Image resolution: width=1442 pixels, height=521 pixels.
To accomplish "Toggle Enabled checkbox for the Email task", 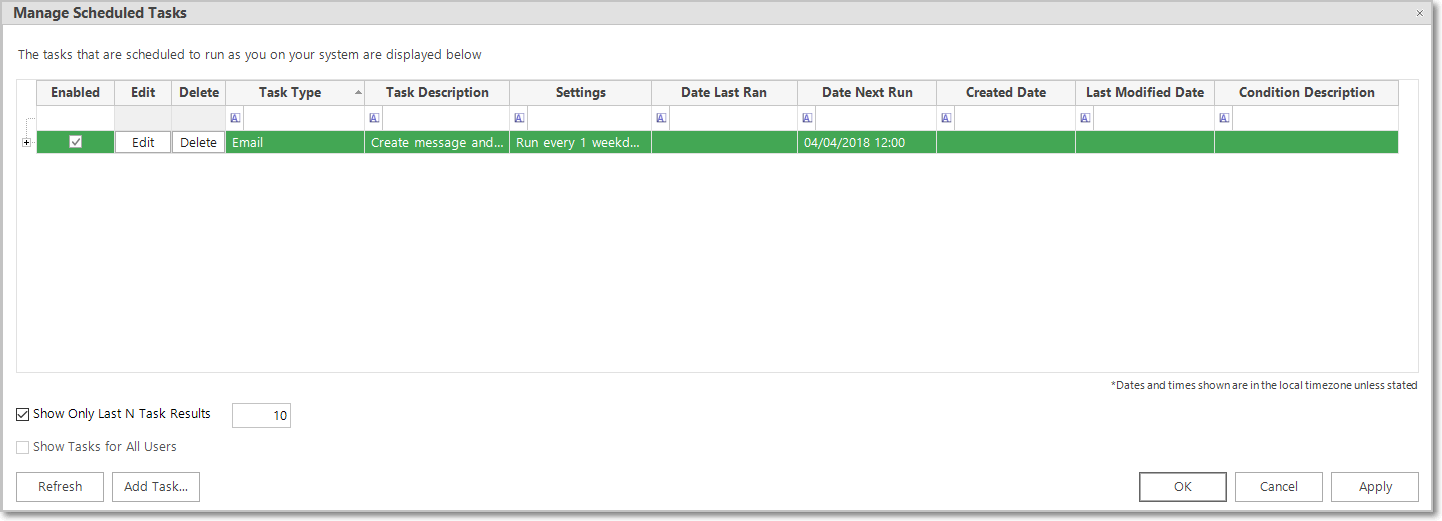I will (x=75, y=142).
